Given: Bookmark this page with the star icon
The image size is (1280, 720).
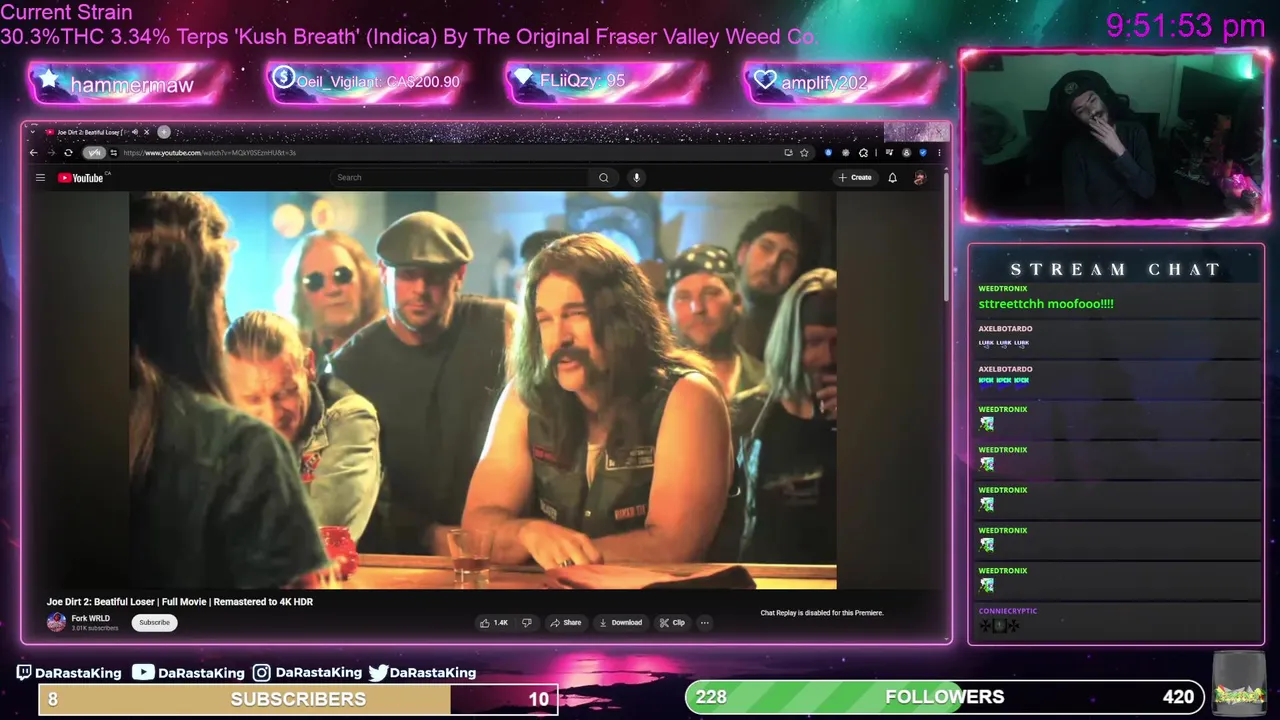Looking at the screenshot, I should (x=804, y=153).
